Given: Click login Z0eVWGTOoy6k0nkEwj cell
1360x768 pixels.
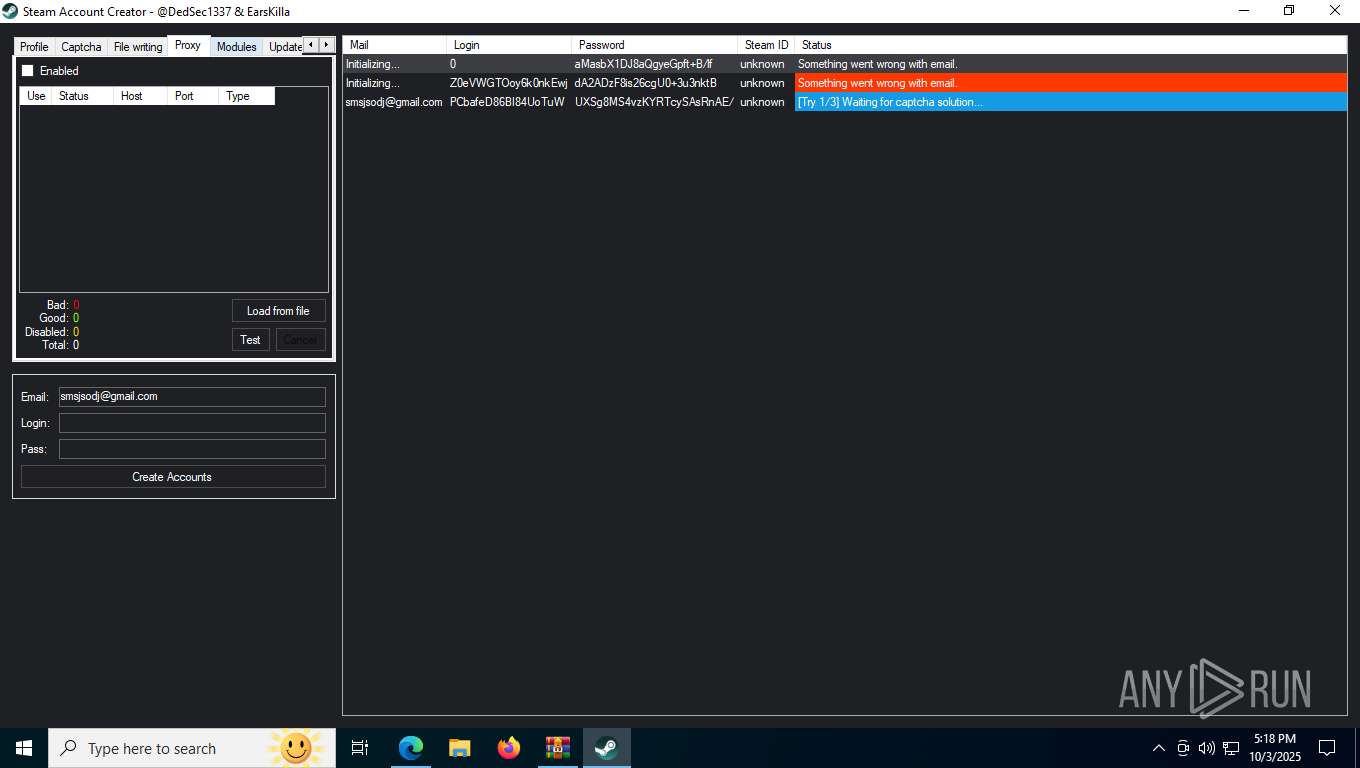Looking at the screenshot, I should click(x=508, y=83).
